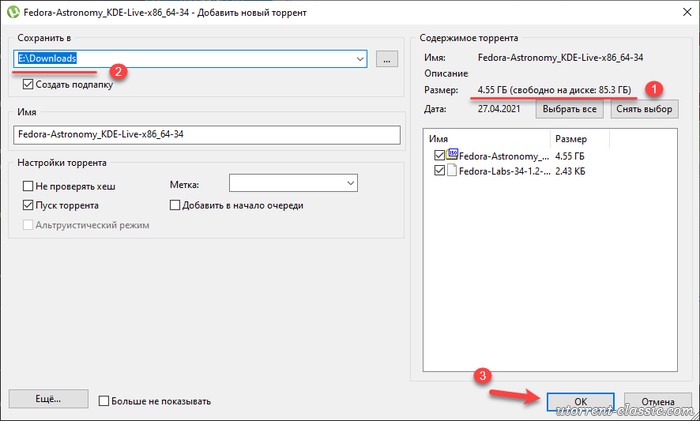Click the ISO file icon for Fedora-Astronomy

point(452,154)
